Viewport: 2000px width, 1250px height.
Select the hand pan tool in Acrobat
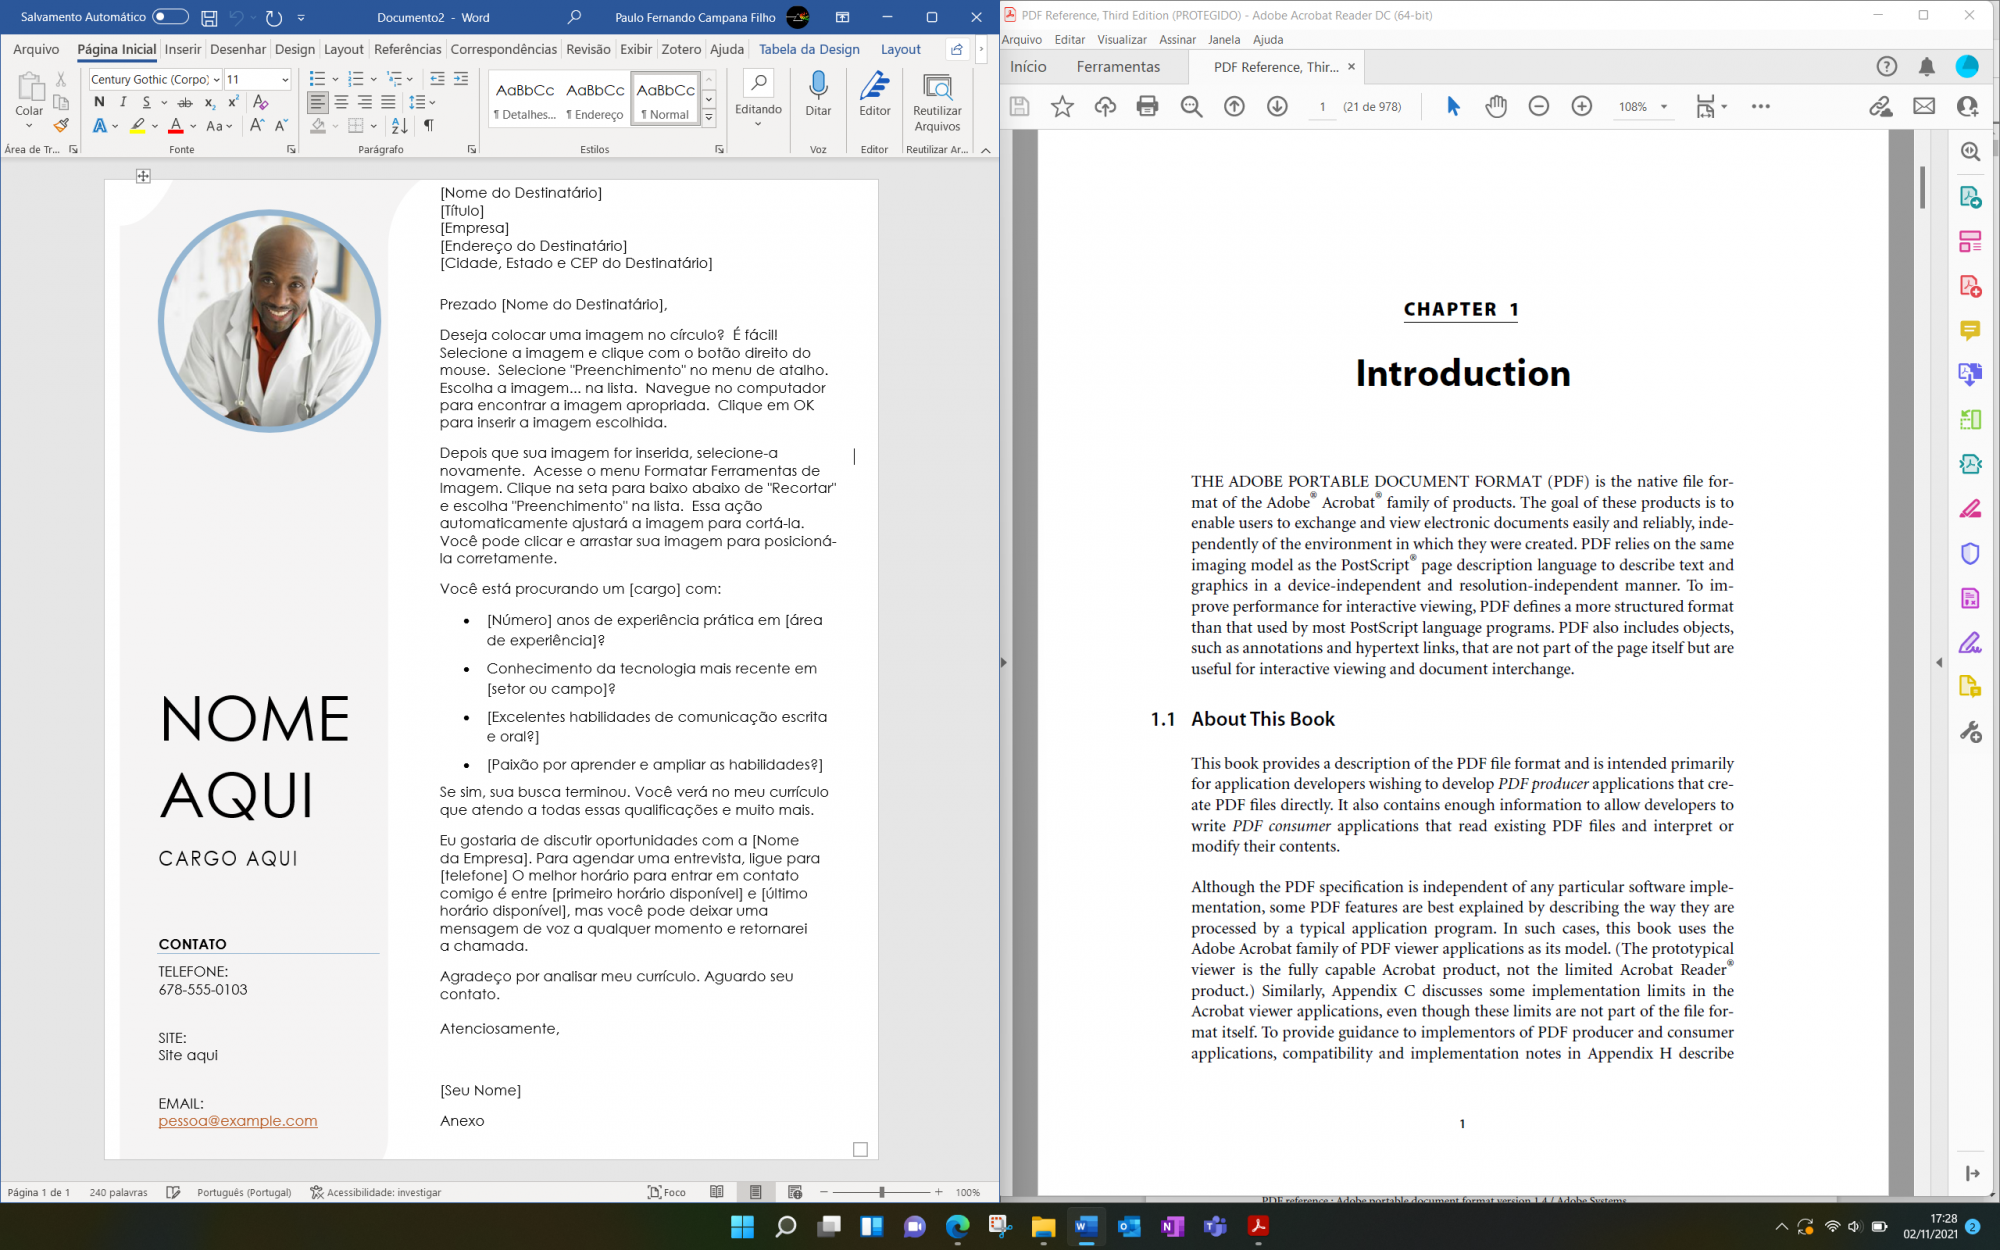click(x=1496, y=106)
